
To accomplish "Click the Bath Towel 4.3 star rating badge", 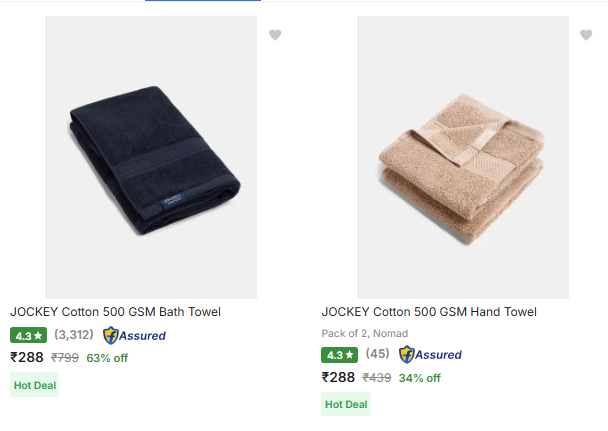I will tap(29, 336).
